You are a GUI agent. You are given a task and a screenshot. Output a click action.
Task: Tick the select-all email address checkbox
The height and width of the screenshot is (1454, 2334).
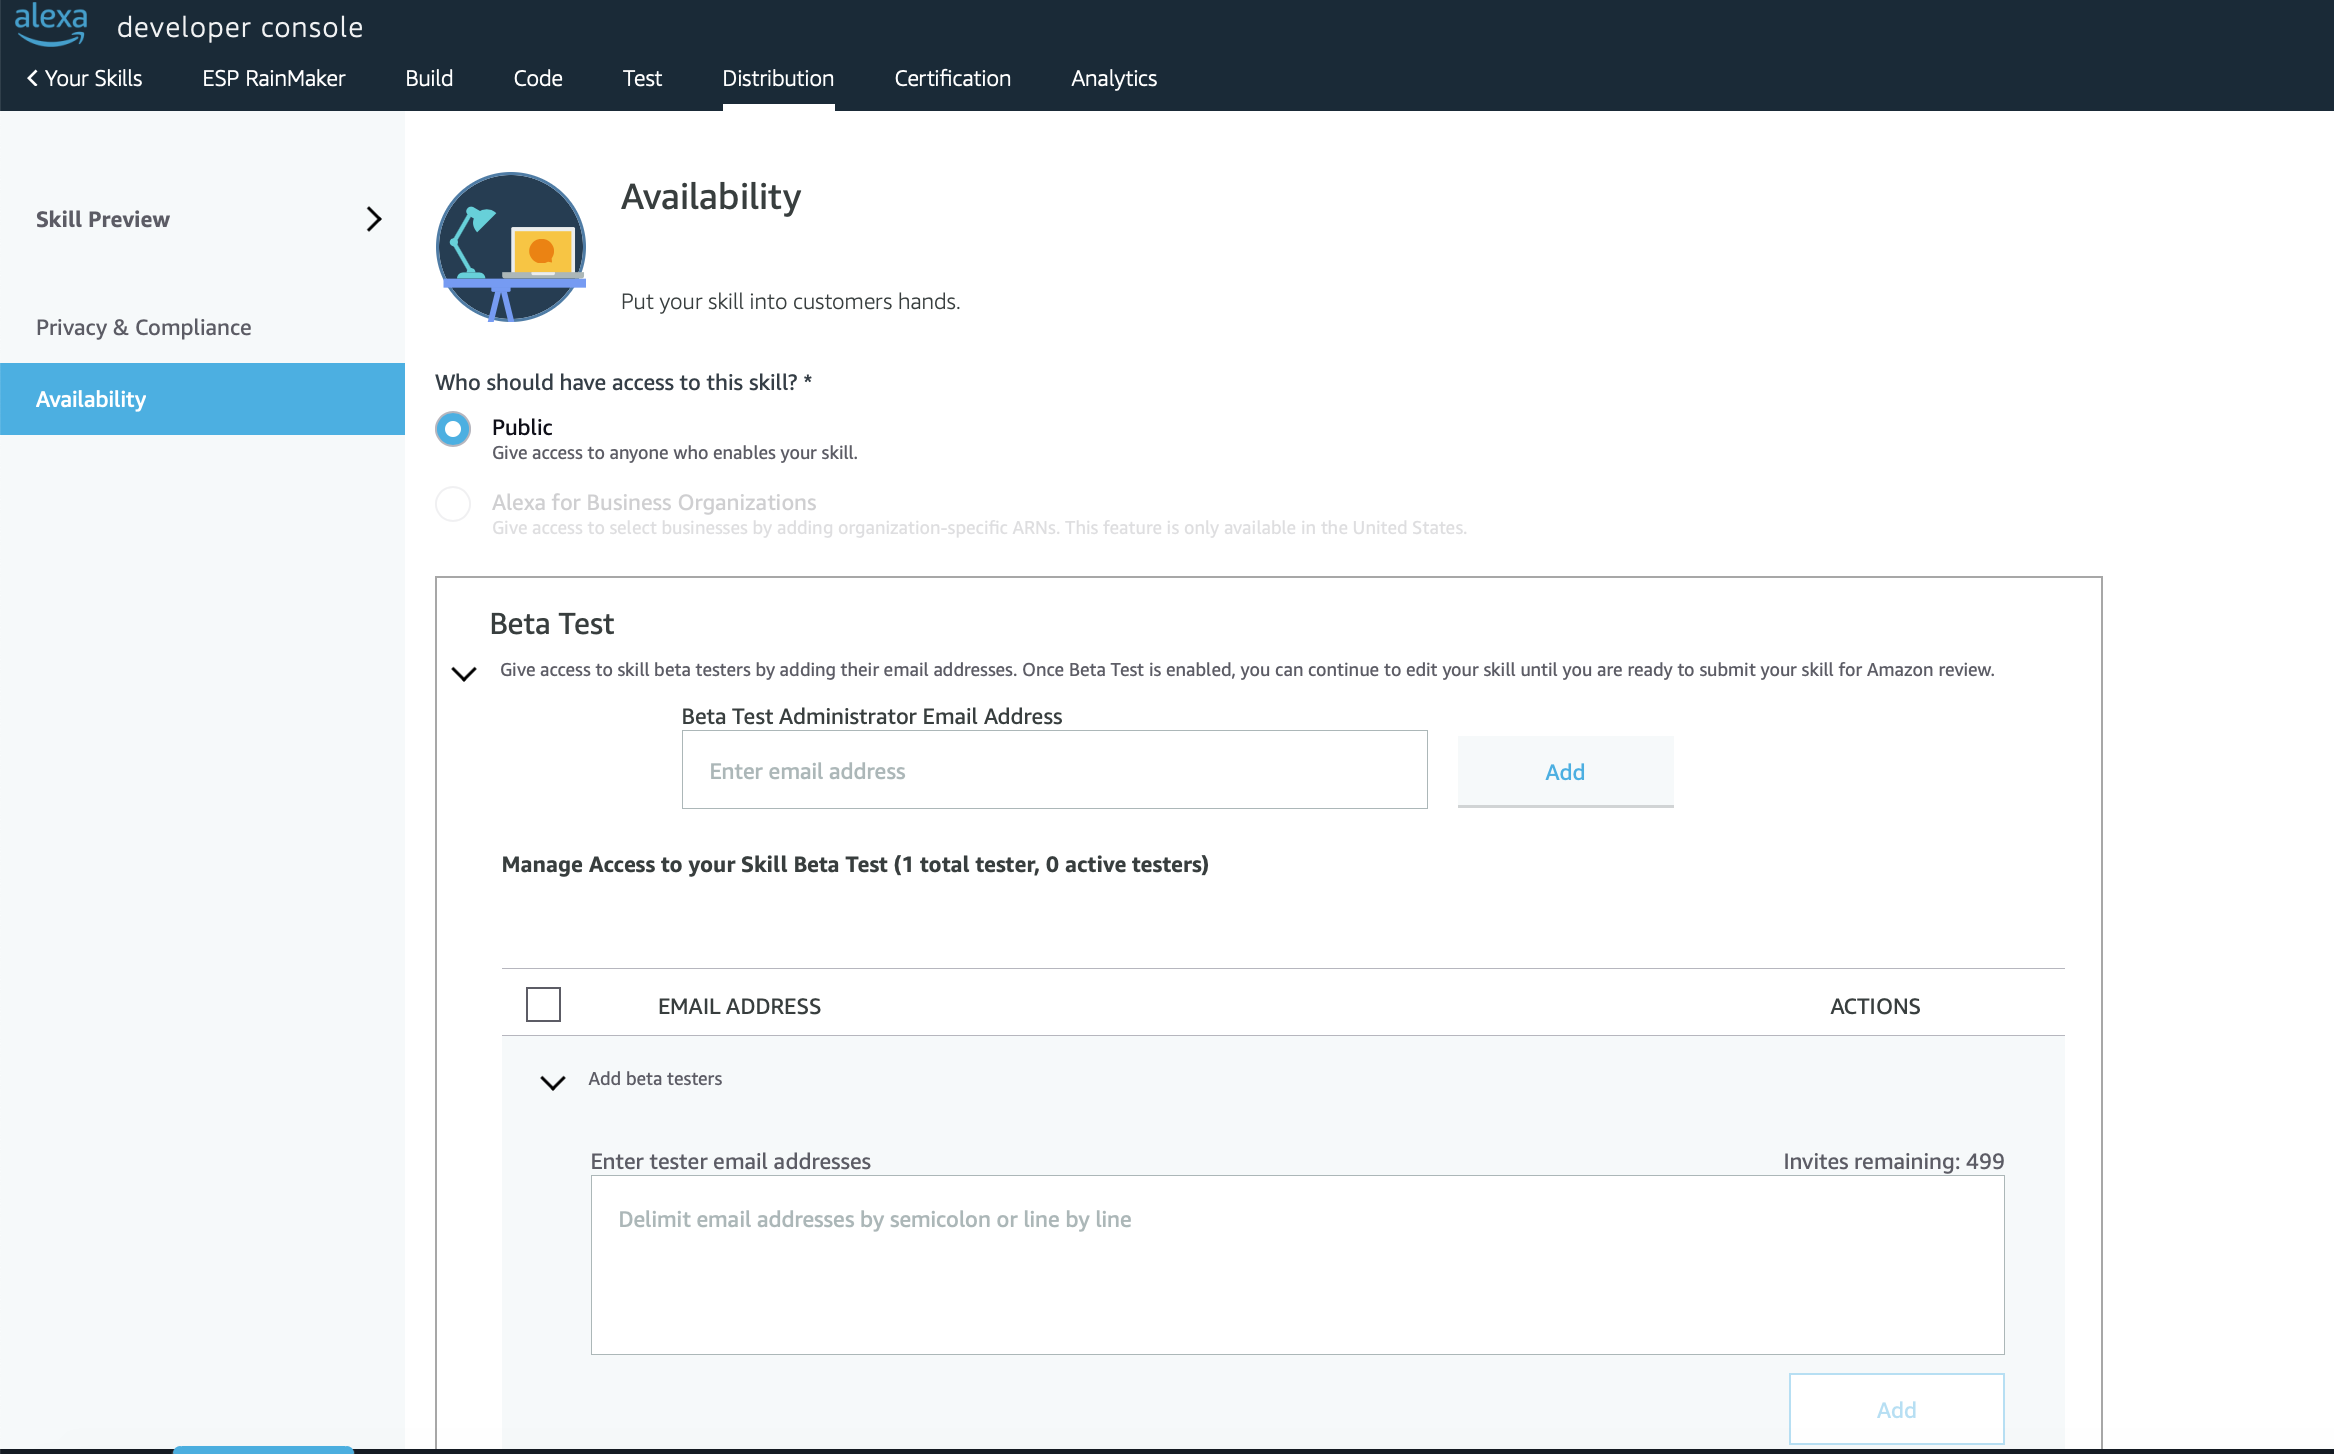pyautogui.click(x=543, y=1004)
